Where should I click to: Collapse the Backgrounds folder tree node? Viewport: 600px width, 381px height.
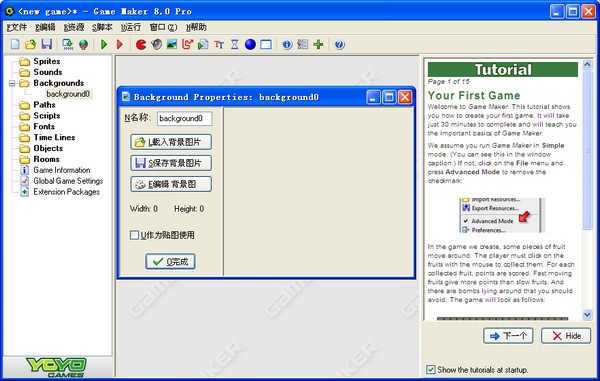[12, 83]
